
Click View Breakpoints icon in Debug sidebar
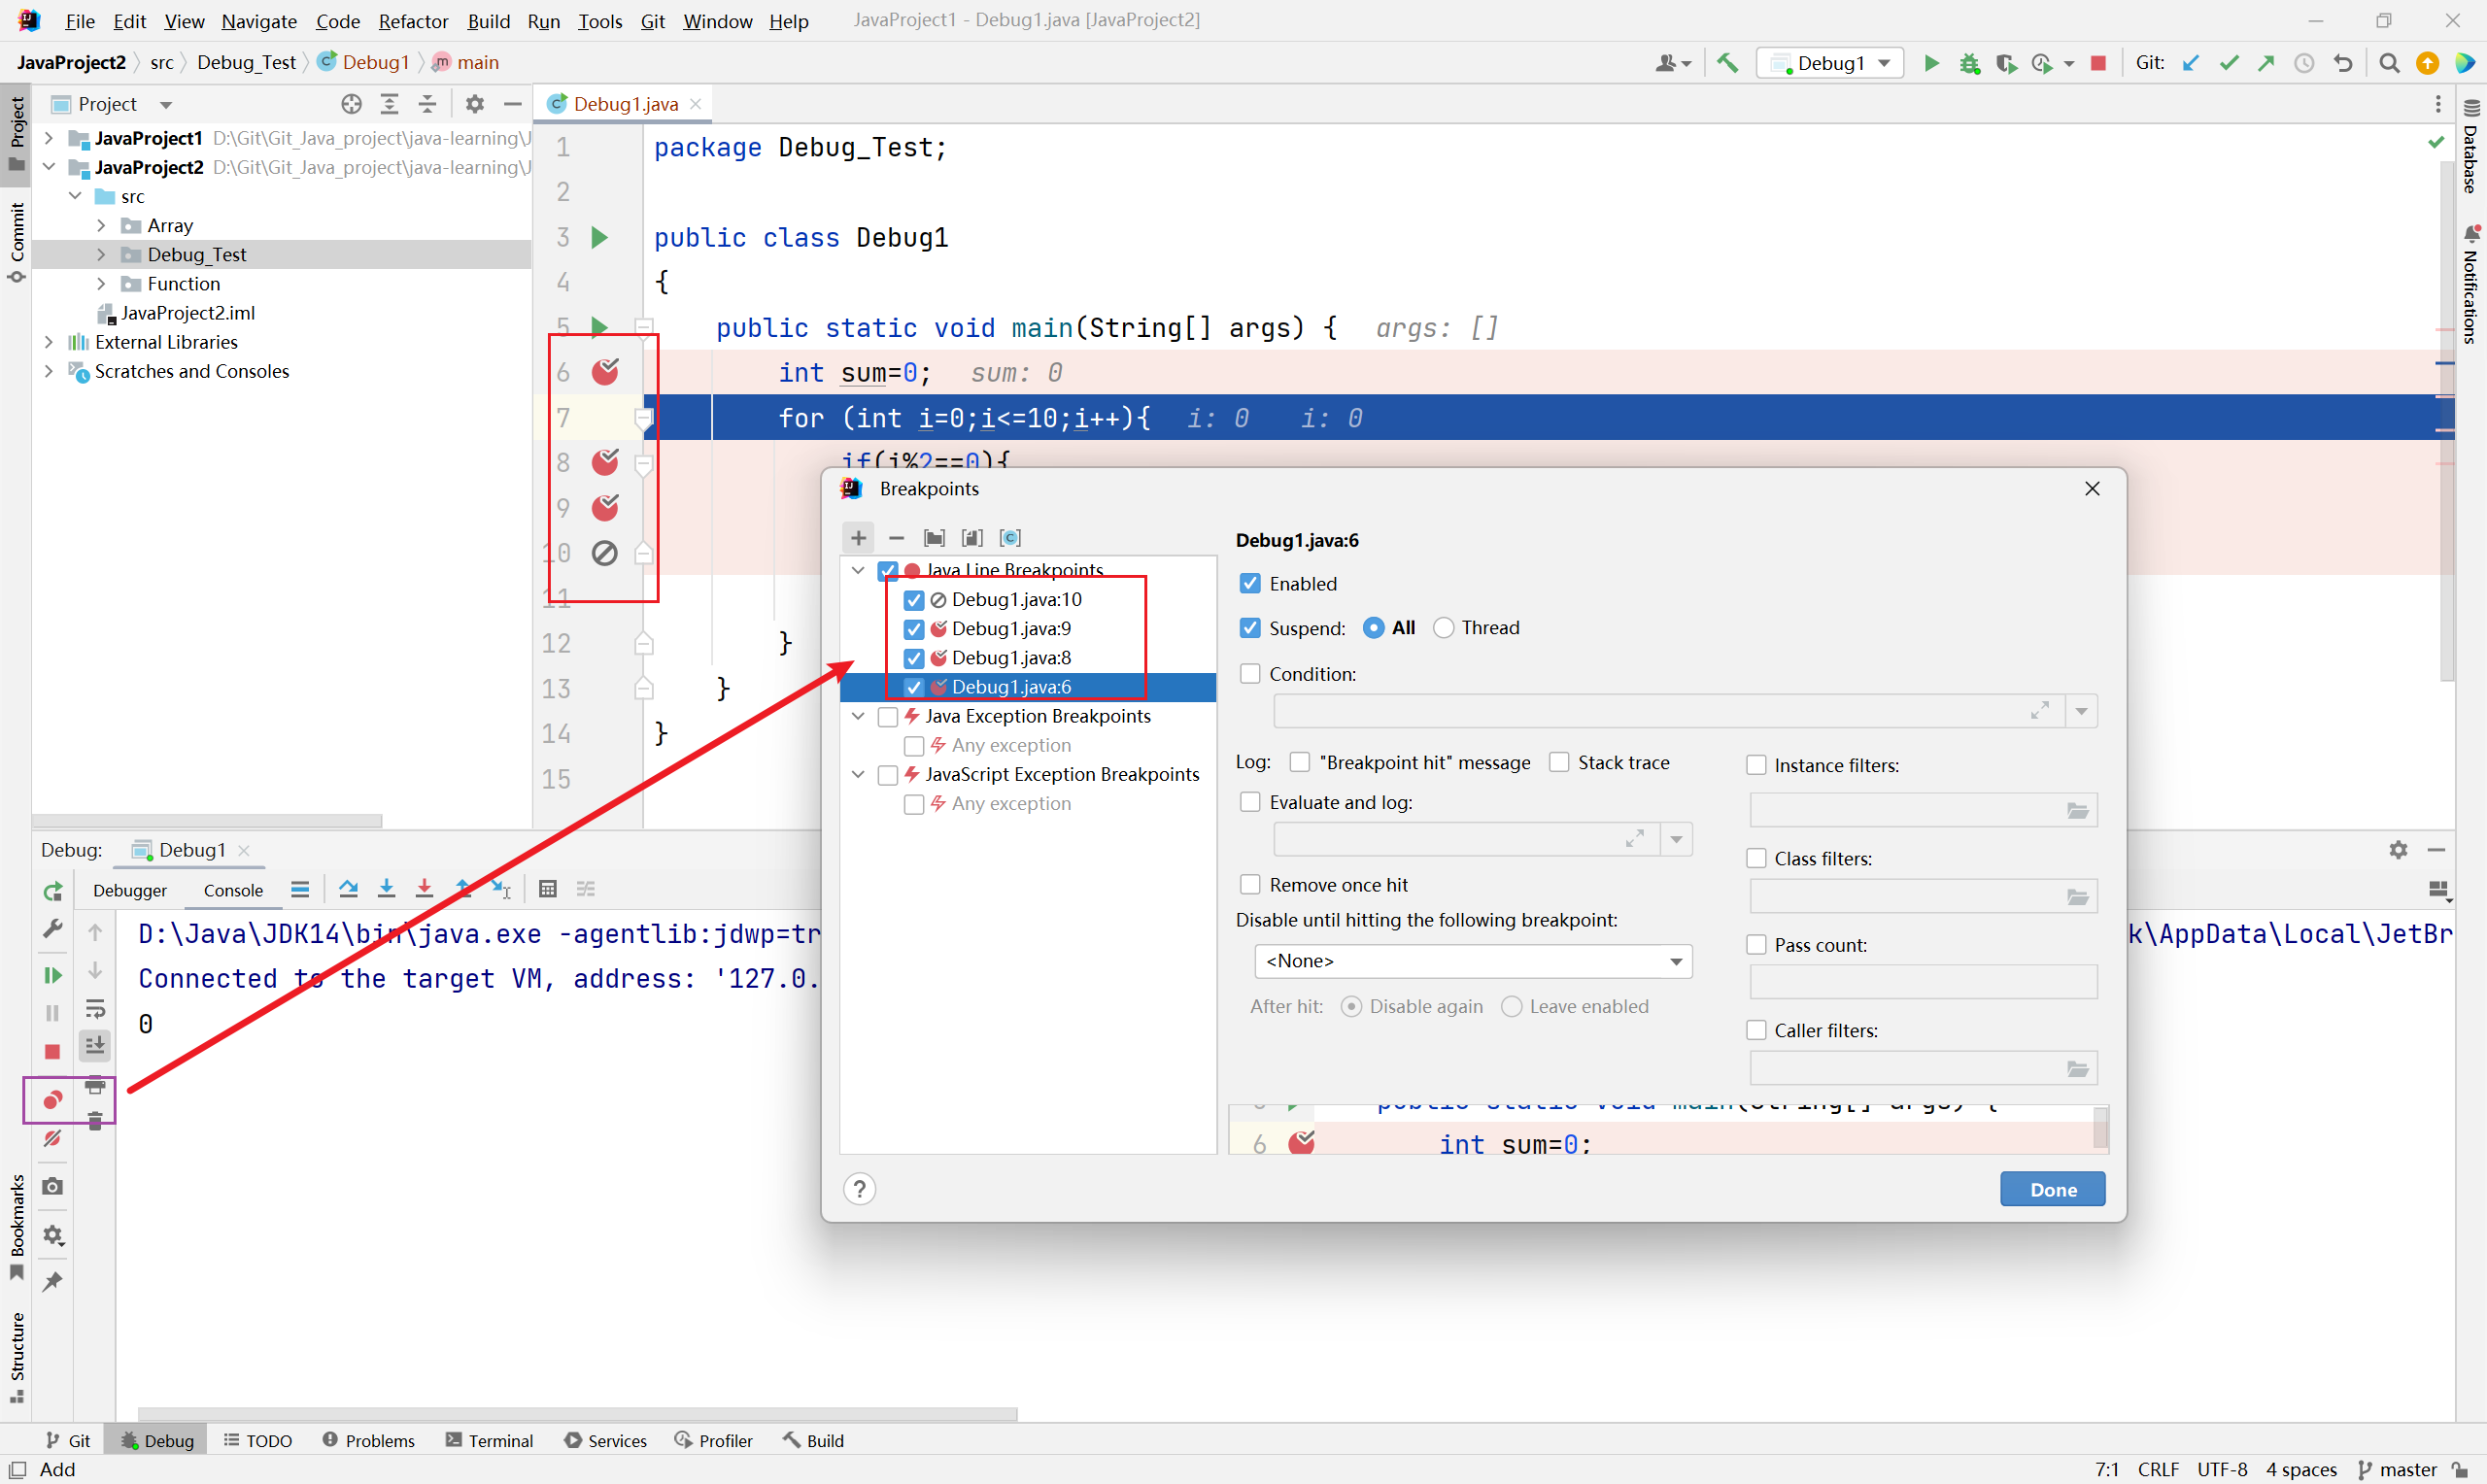coord(52,1100)
